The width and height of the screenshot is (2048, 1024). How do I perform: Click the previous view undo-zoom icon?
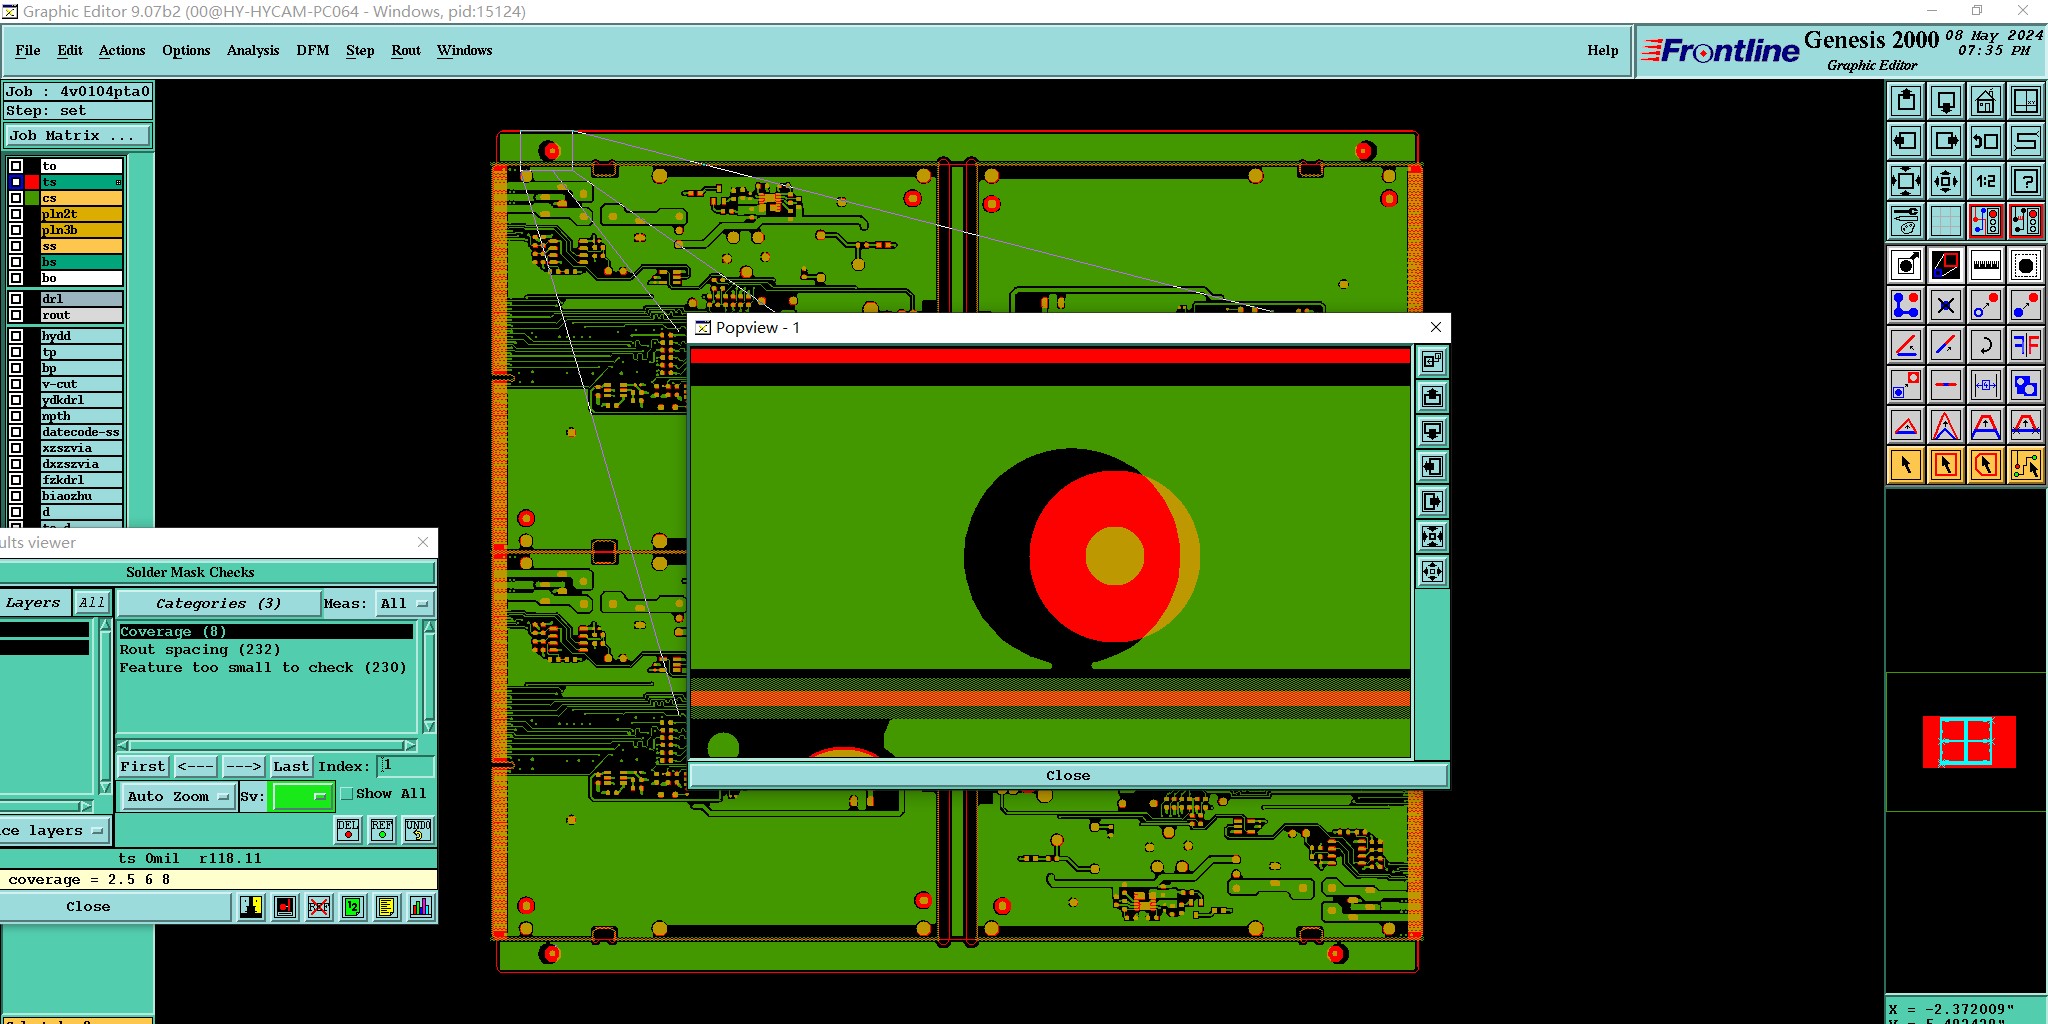1986,141
